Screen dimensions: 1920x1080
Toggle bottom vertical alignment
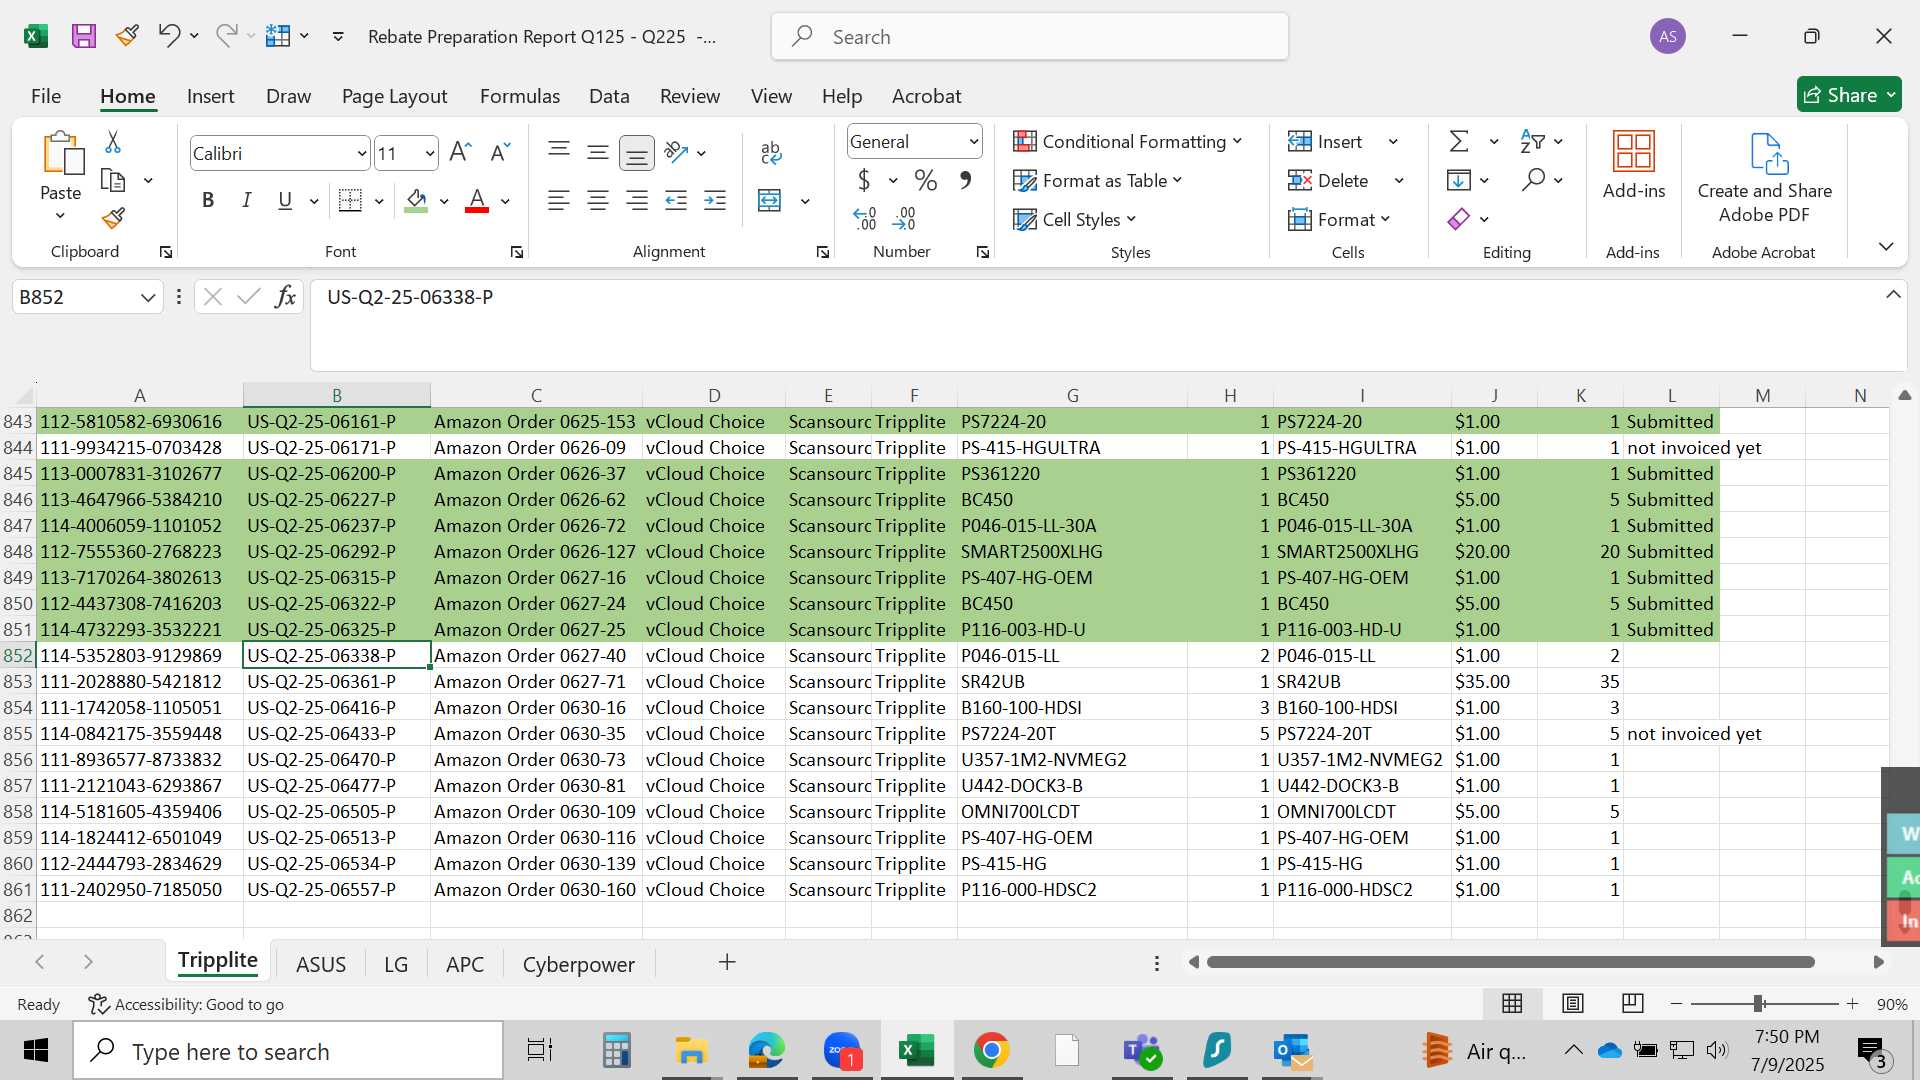click(637, 153)
